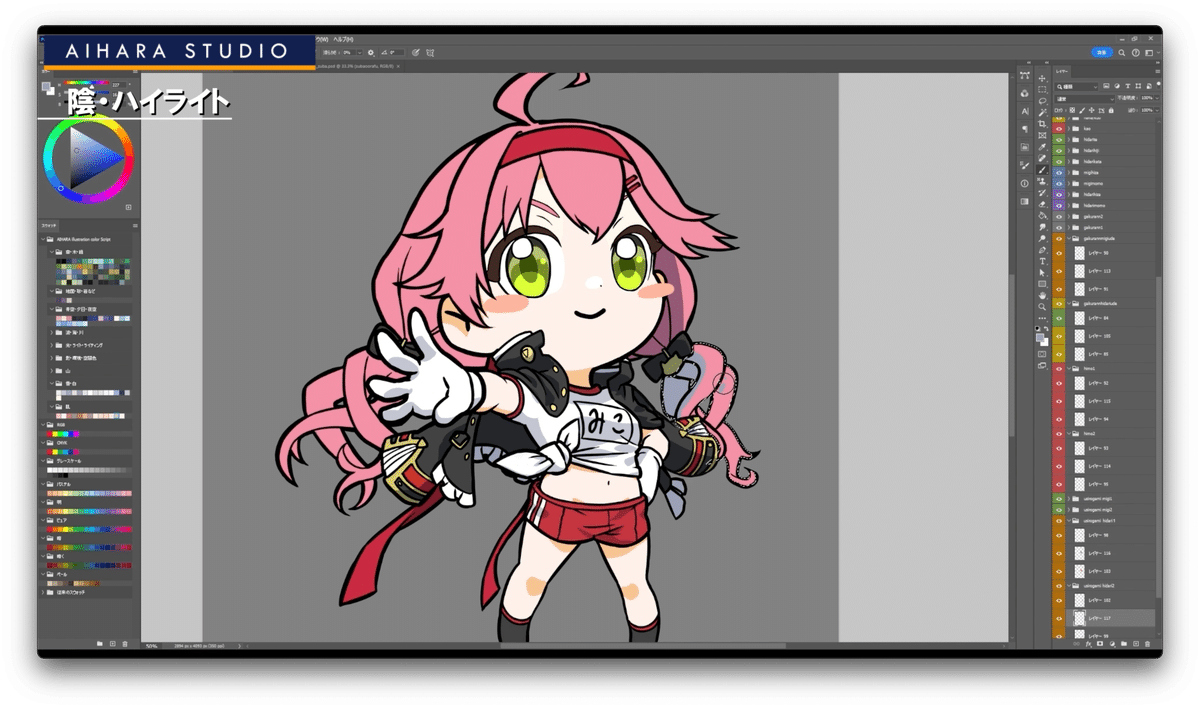
Task: Select the Hand tool
Action: [x=1042, y=295]
